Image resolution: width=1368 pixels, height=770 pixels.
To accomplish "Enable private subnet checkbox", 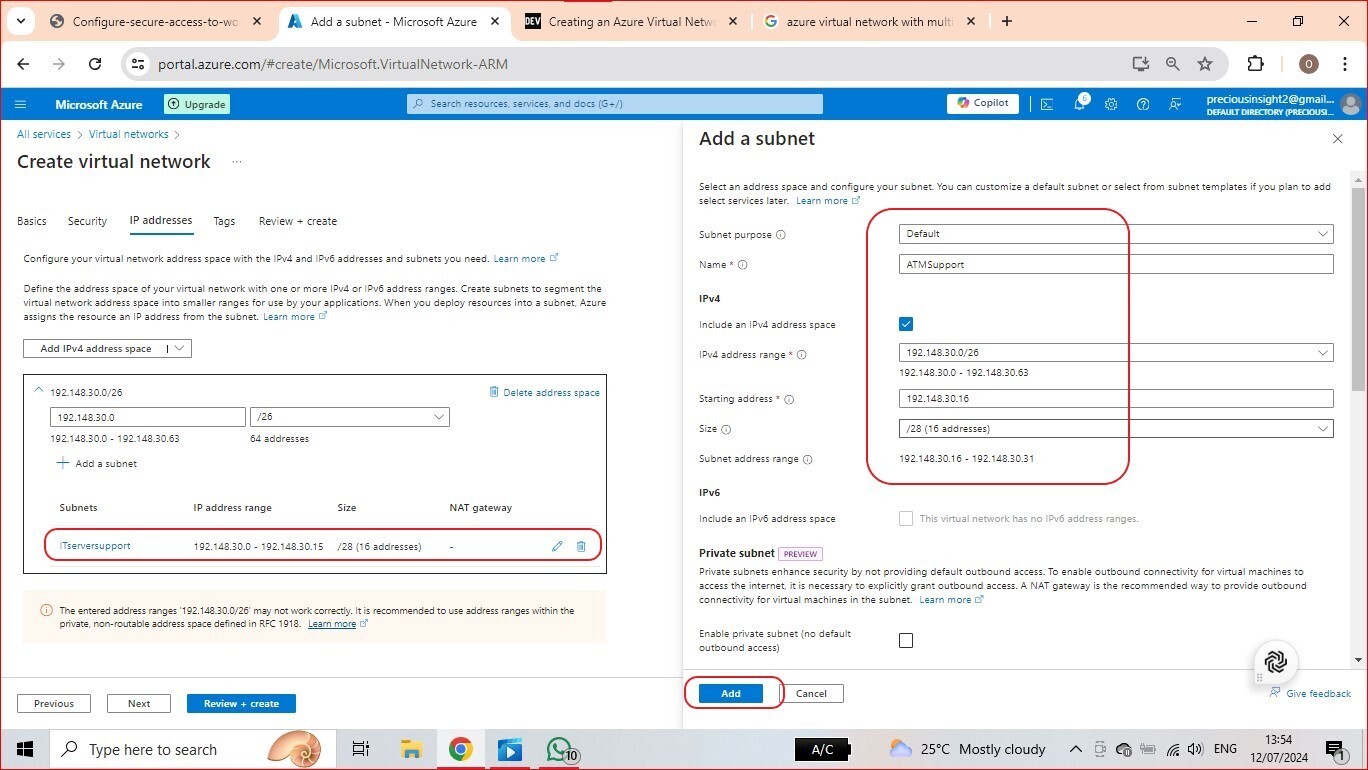I will (906, 641).
